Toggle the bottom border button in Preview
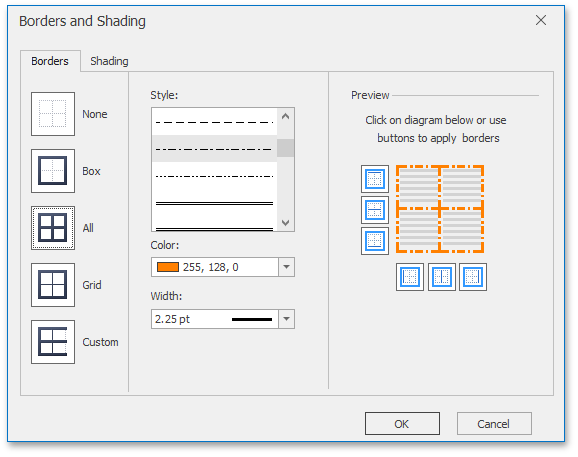578x457 pixels. click(375, 241)
